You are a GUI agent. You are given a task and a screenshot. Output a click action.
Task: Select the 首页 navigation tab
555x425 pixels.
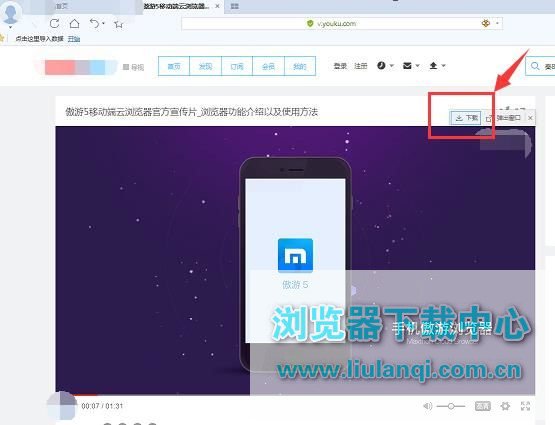174,66
